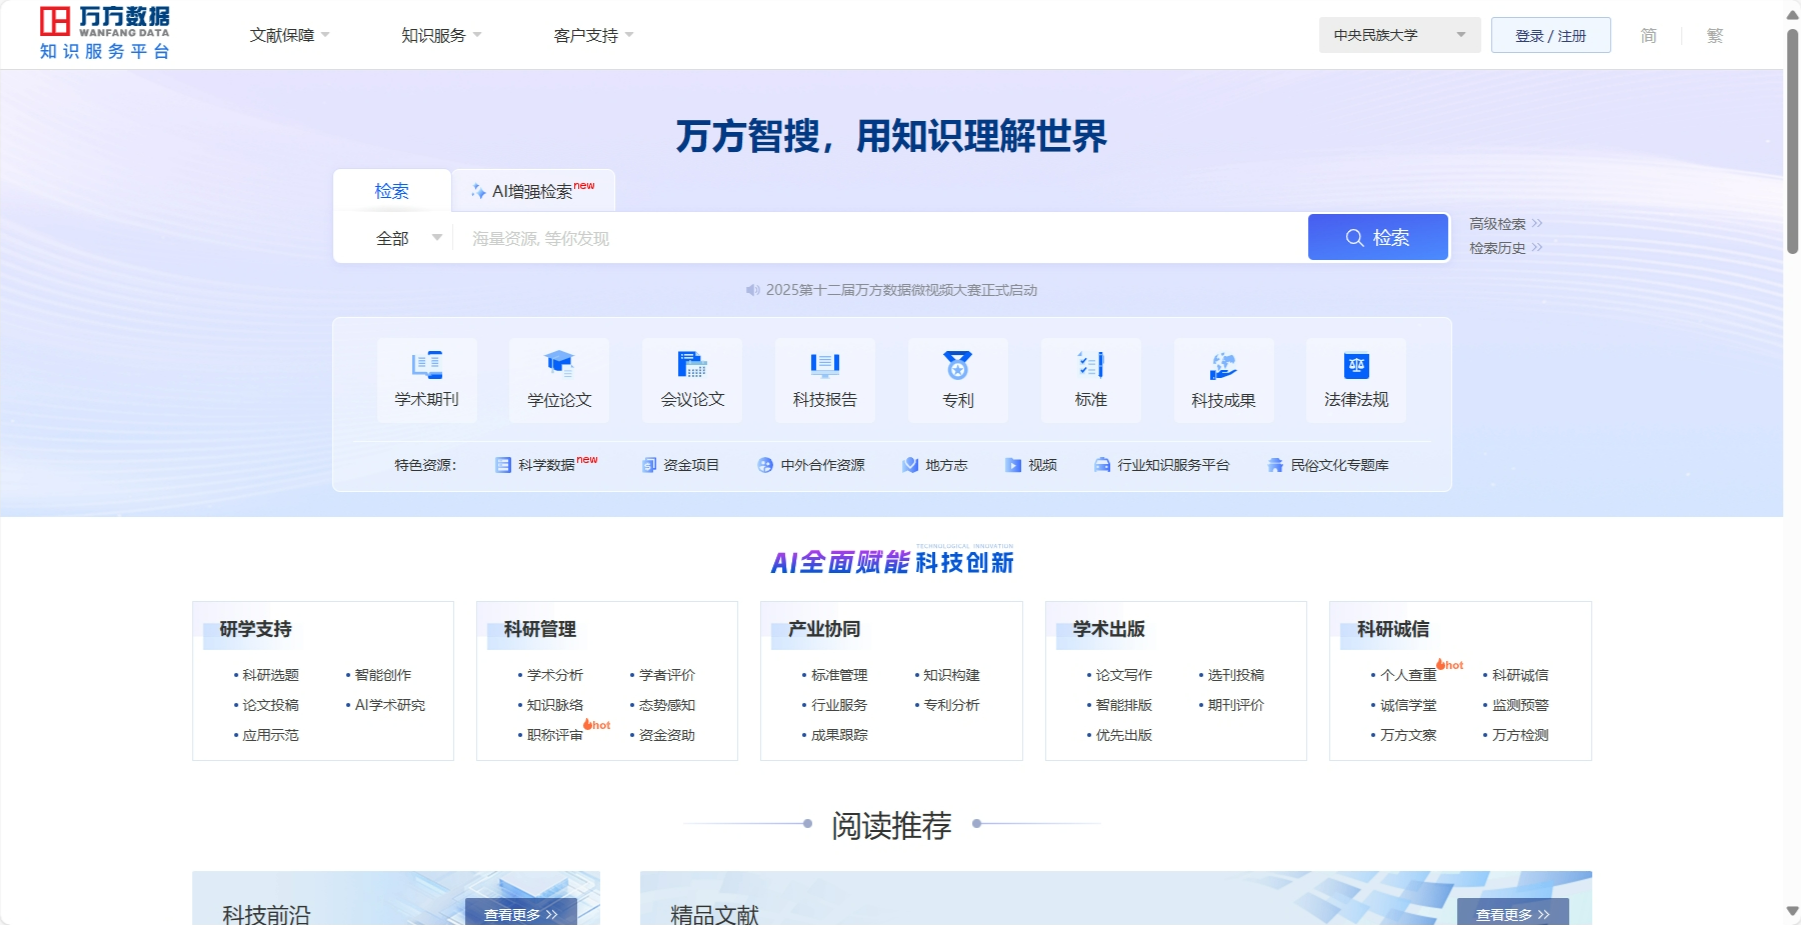Open 知识构建 link
The image size is (1801, 925).
point(951,675)
